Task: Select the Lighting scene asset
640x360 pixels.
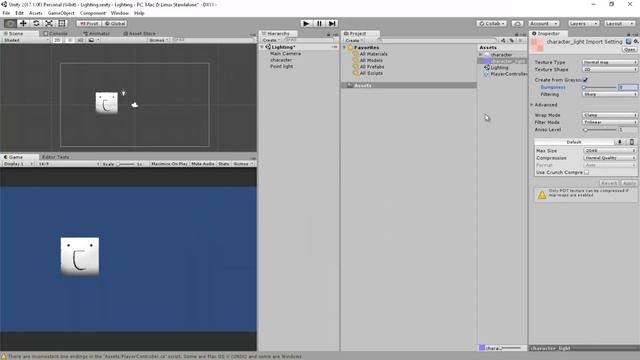Action: pos(499,68)
